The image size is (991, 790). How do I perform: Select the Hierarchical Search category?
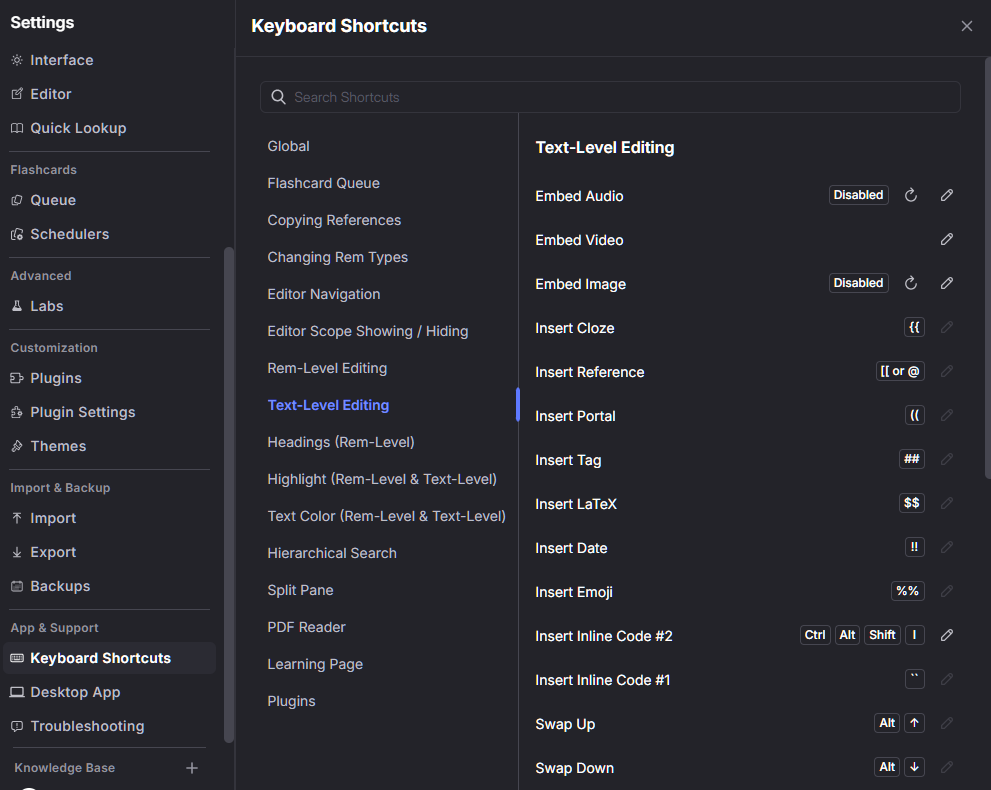pyautogui.click(x=332, y=553)
